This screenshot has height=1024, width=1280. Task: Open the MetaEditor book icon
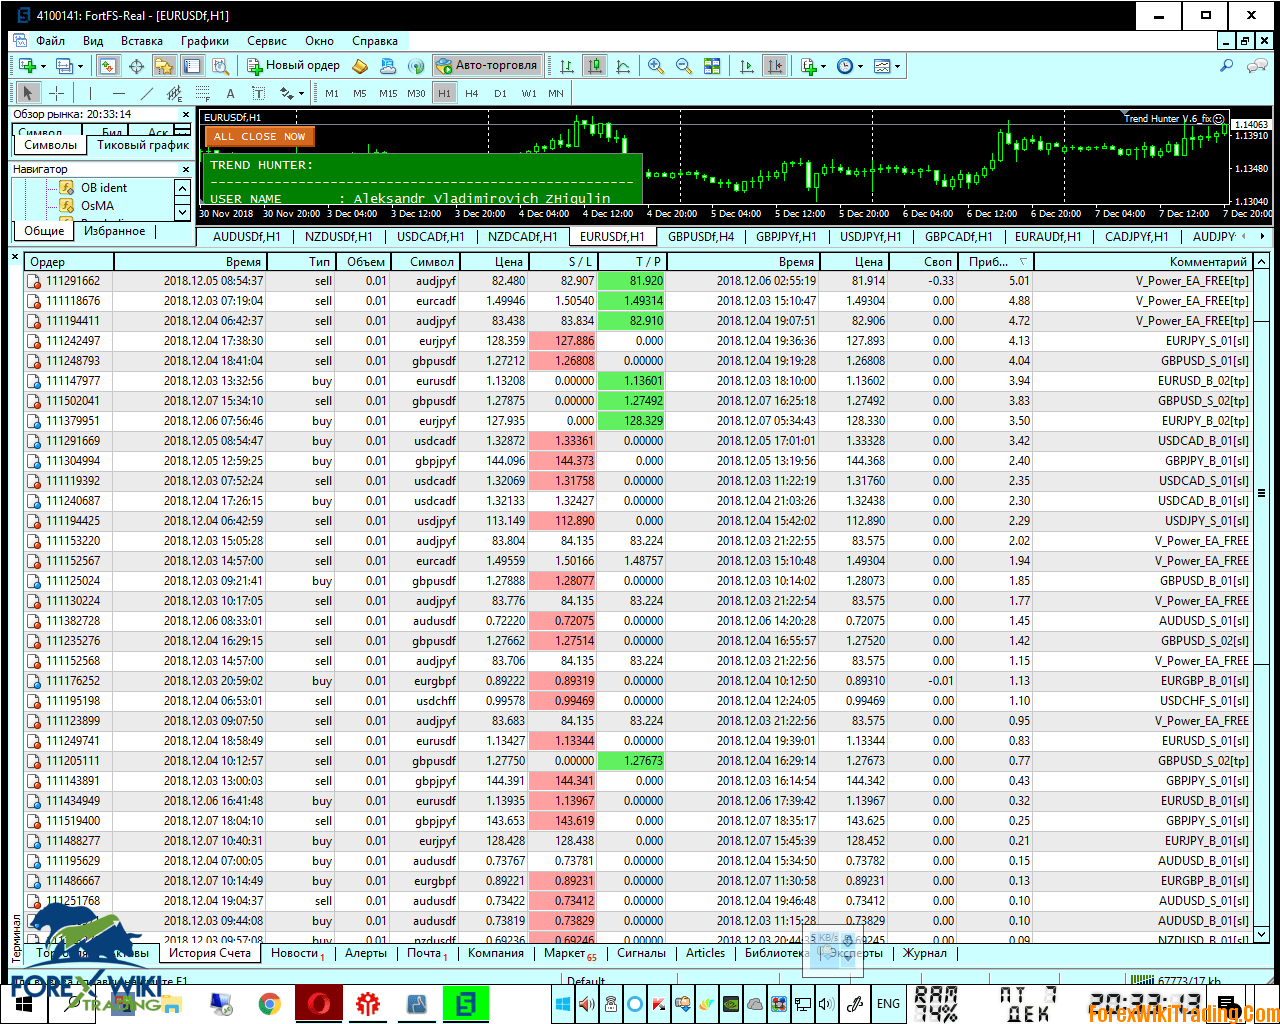coord(361,66)
